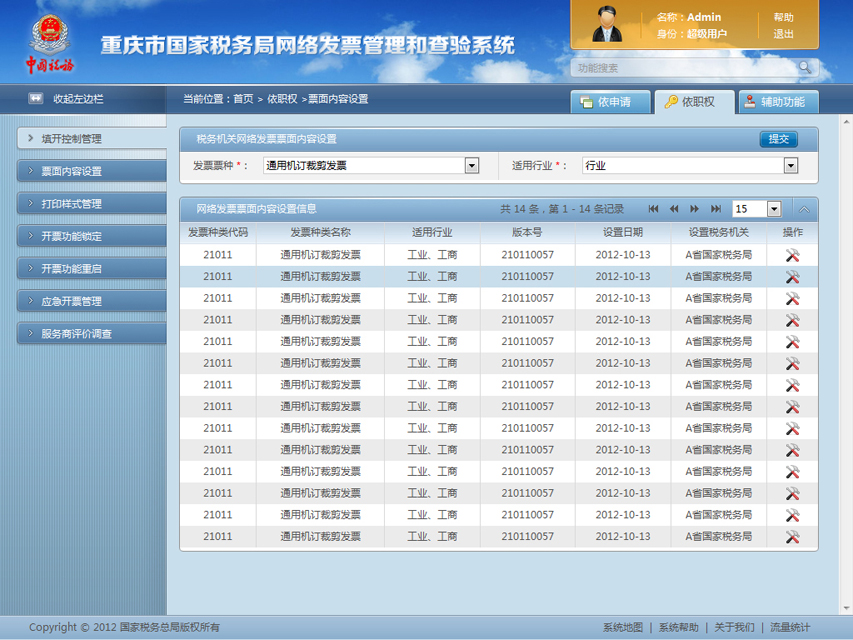Click the page scrollbar's up arrow
Image resolution: width=853 pixels, height=640 pixels.
click(x=846, y=121)
